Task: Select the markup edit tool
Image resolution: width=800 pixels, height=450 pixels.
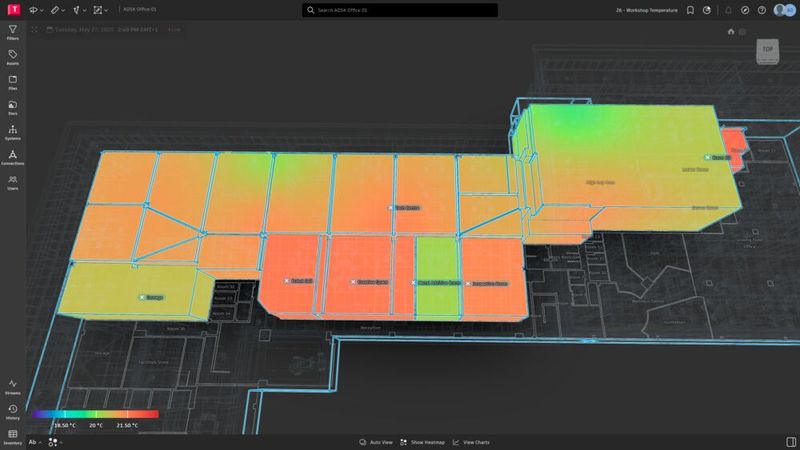Action: click(97, 10)
